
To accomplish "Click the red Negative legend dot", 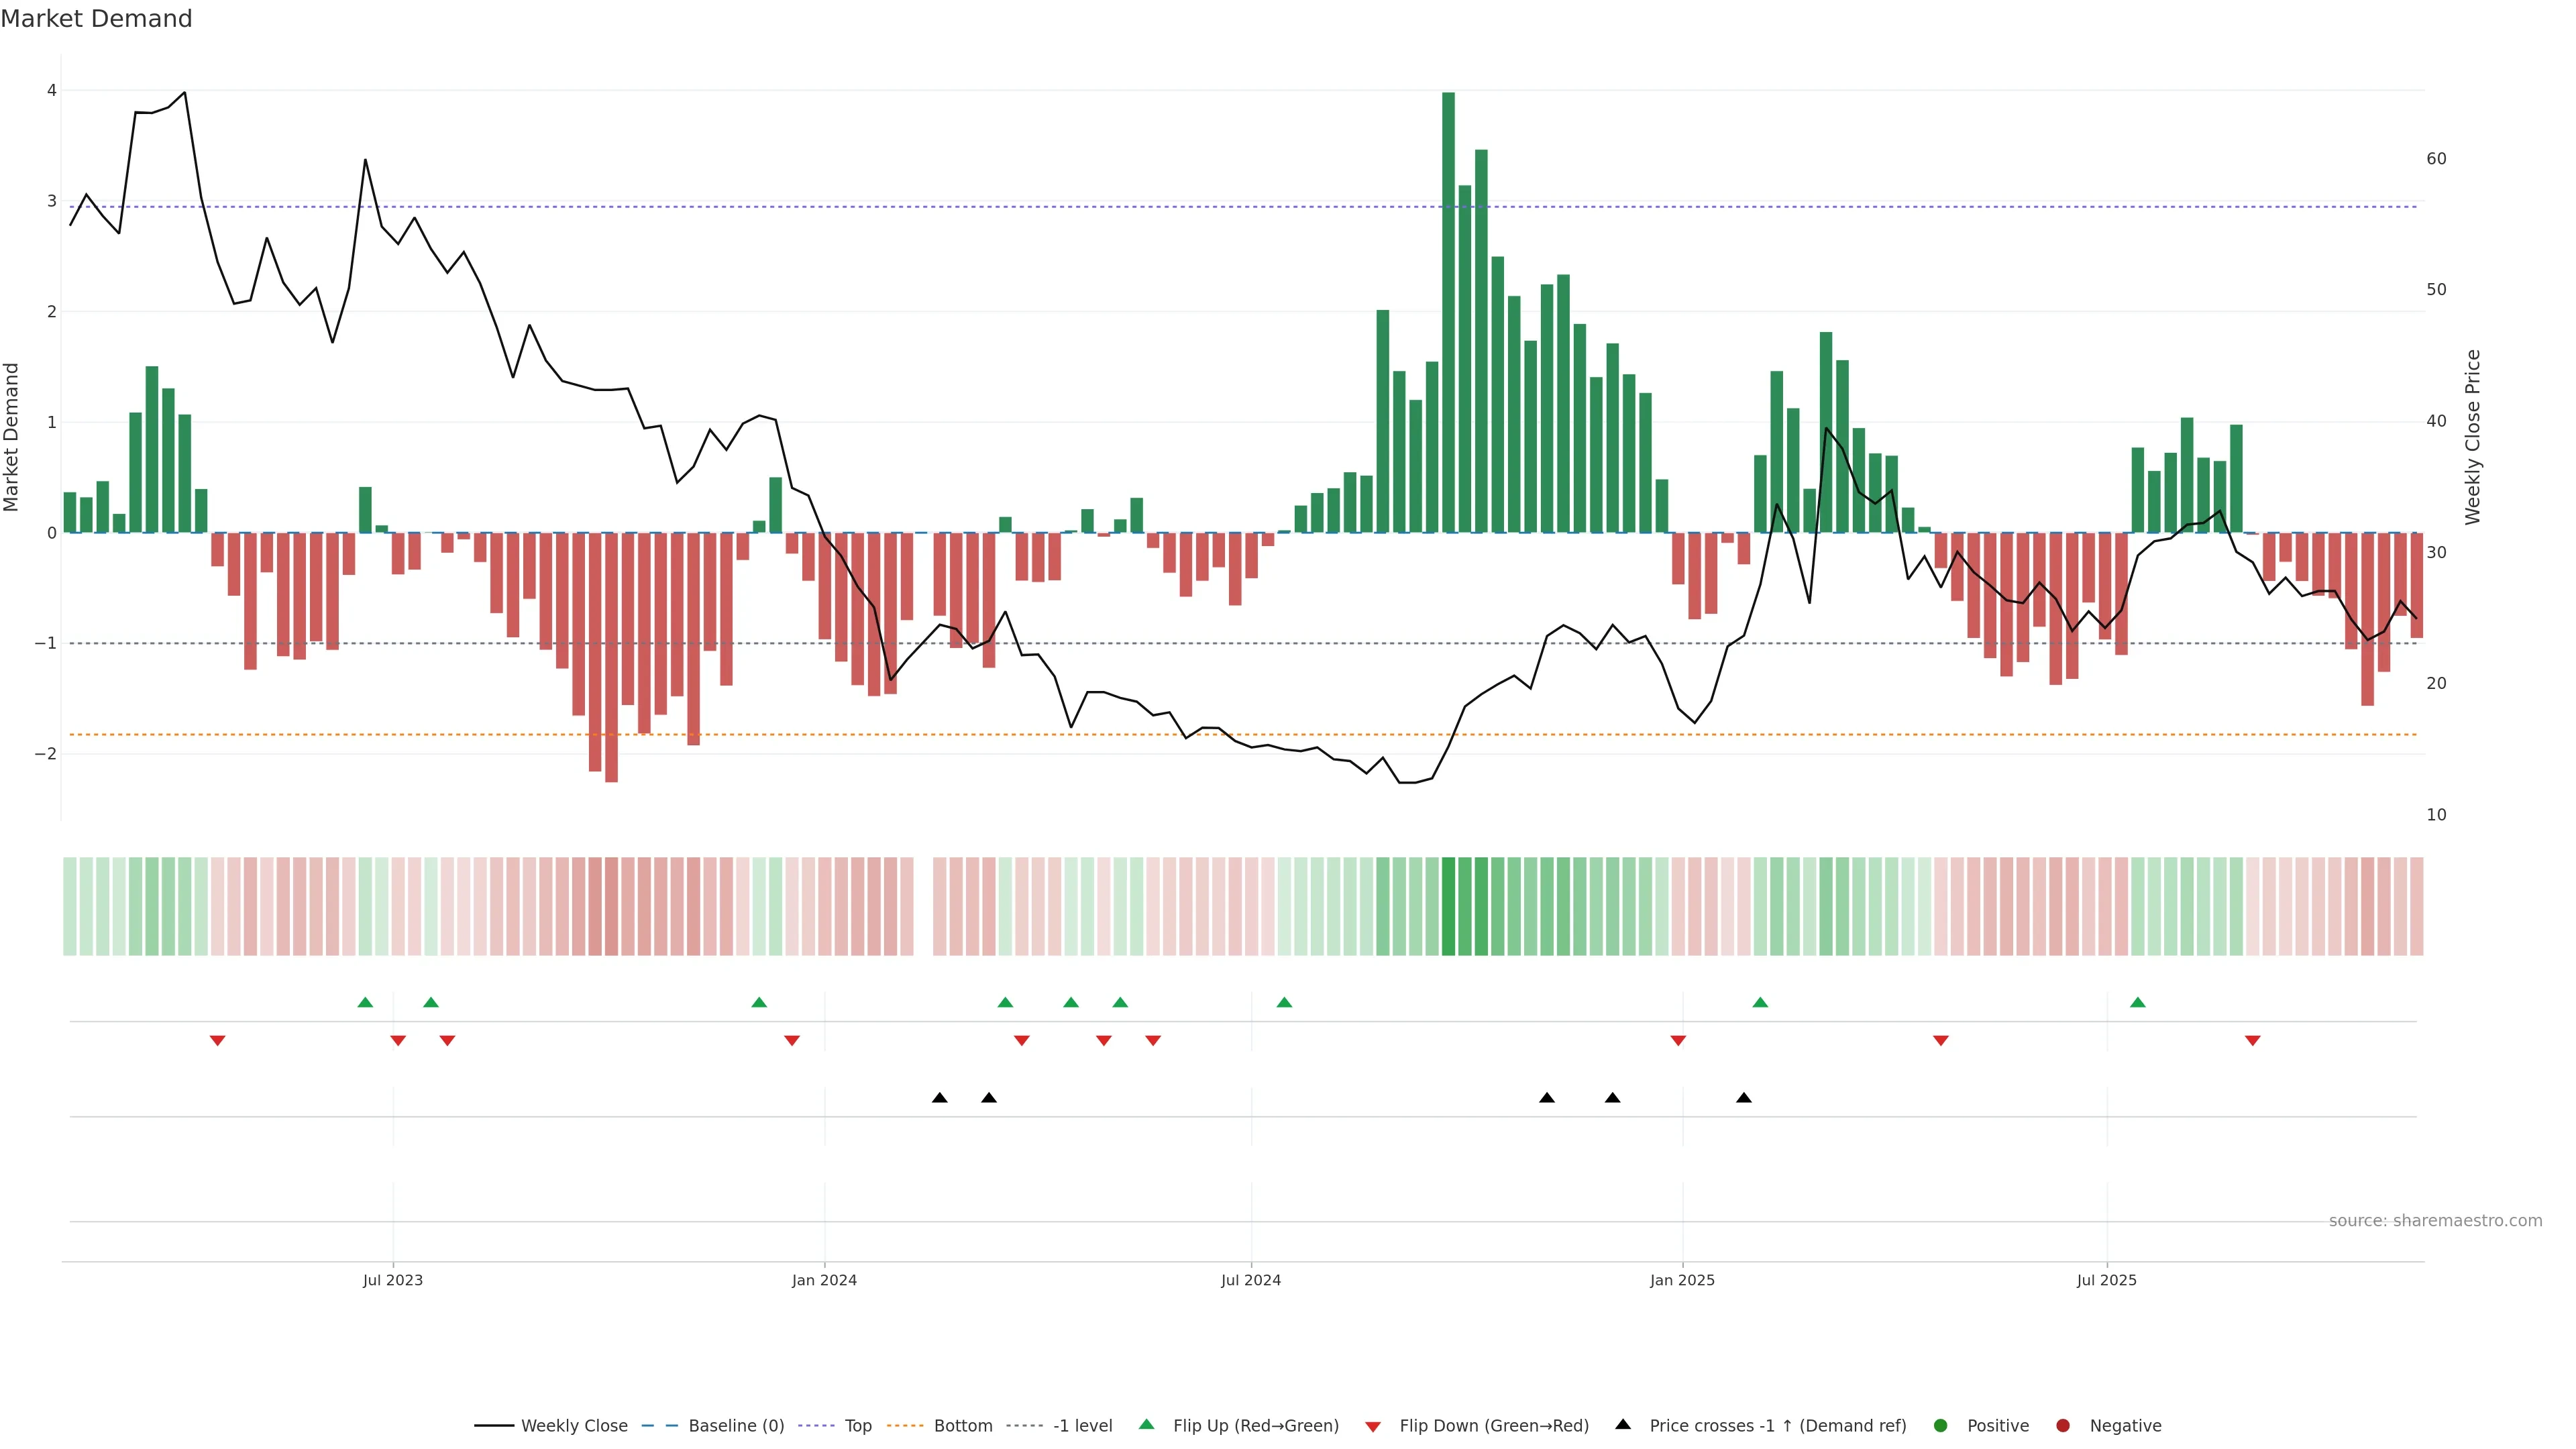I will pos(2063,1425).
